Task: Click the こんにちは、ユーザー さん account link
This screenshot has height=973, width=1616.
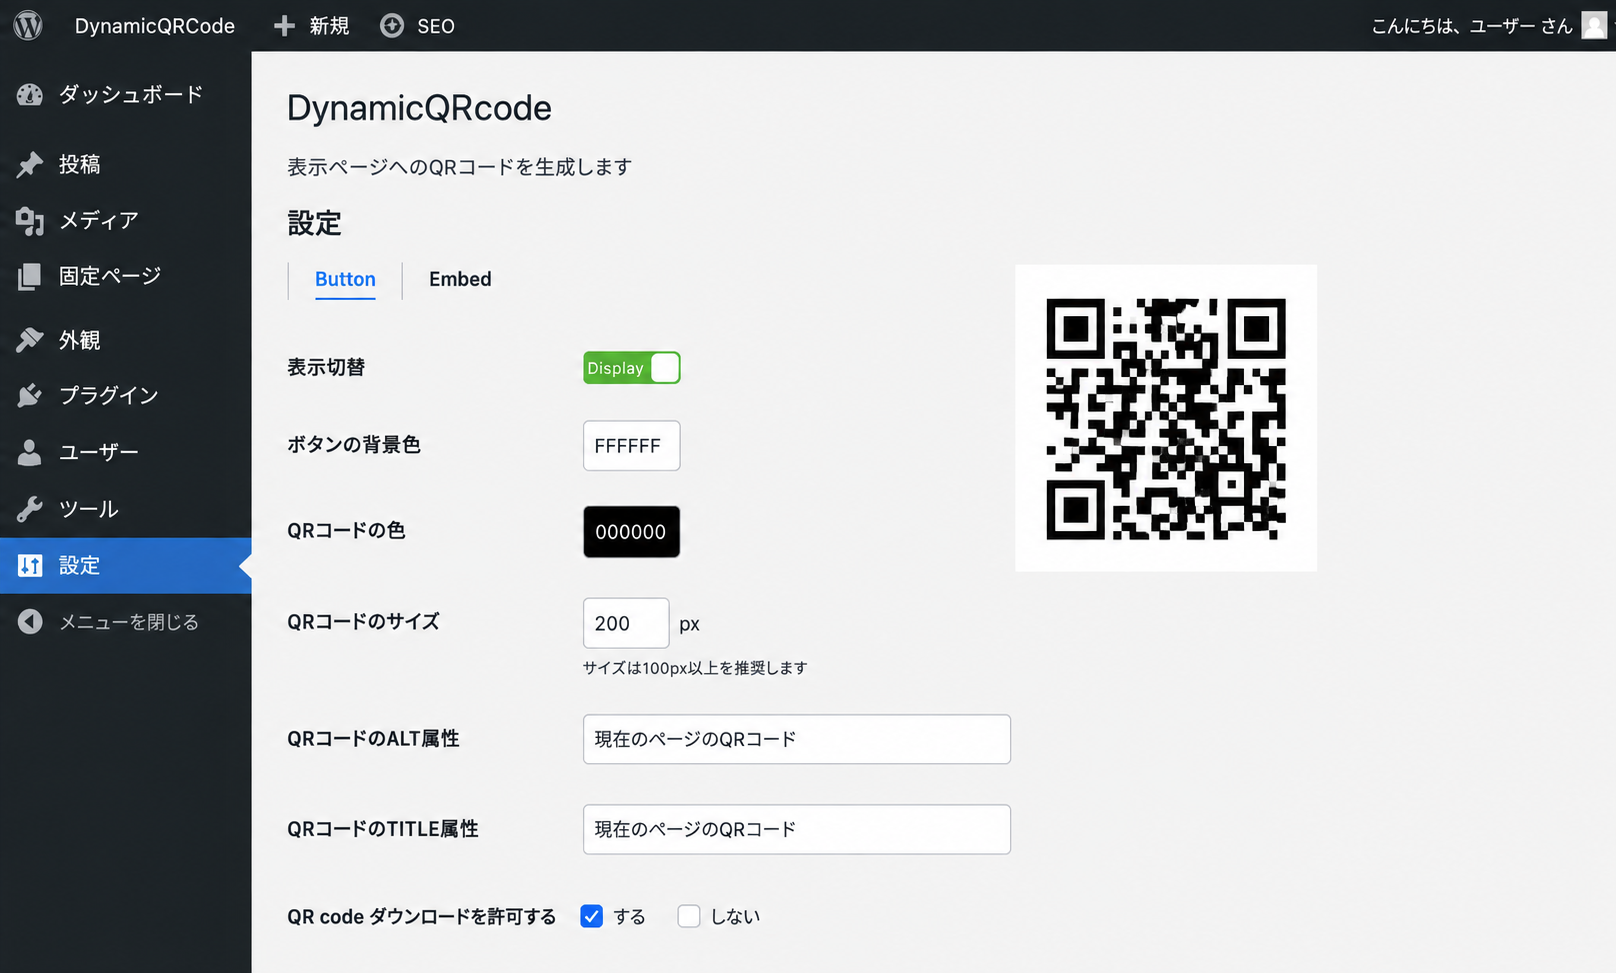Action: tap(1472, 26)
